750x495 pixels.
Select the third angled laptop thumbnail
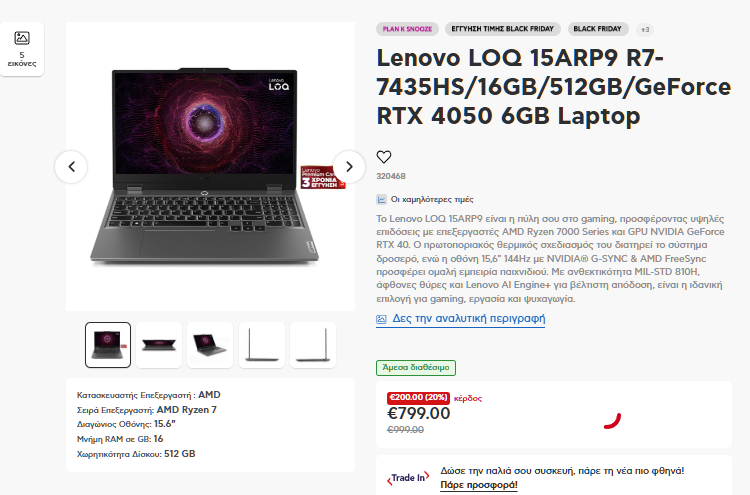tap(210, 345)
